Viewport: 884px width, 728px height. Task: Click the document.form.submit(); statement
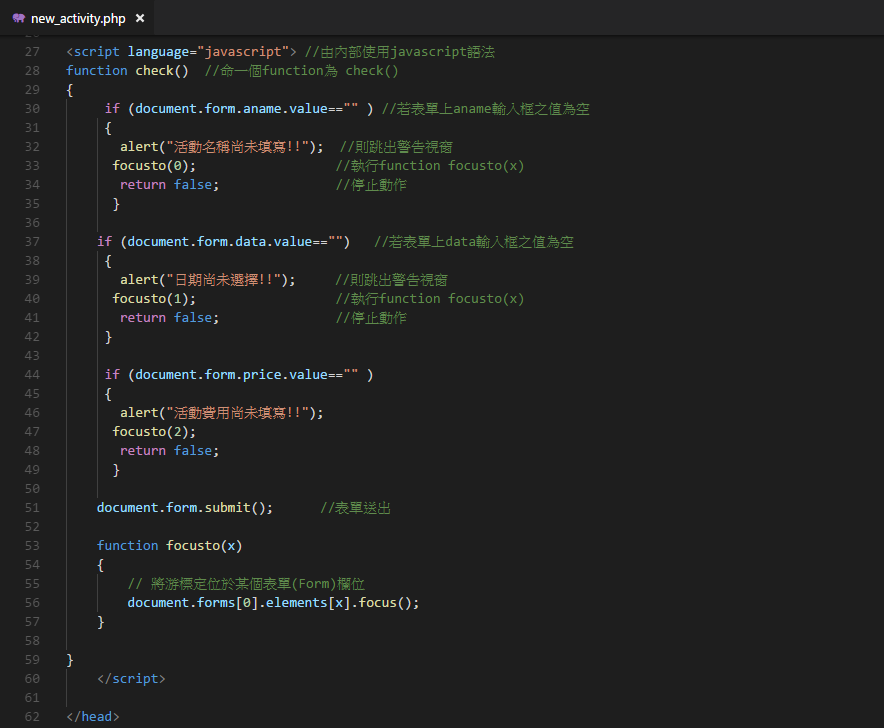[184, 508]
